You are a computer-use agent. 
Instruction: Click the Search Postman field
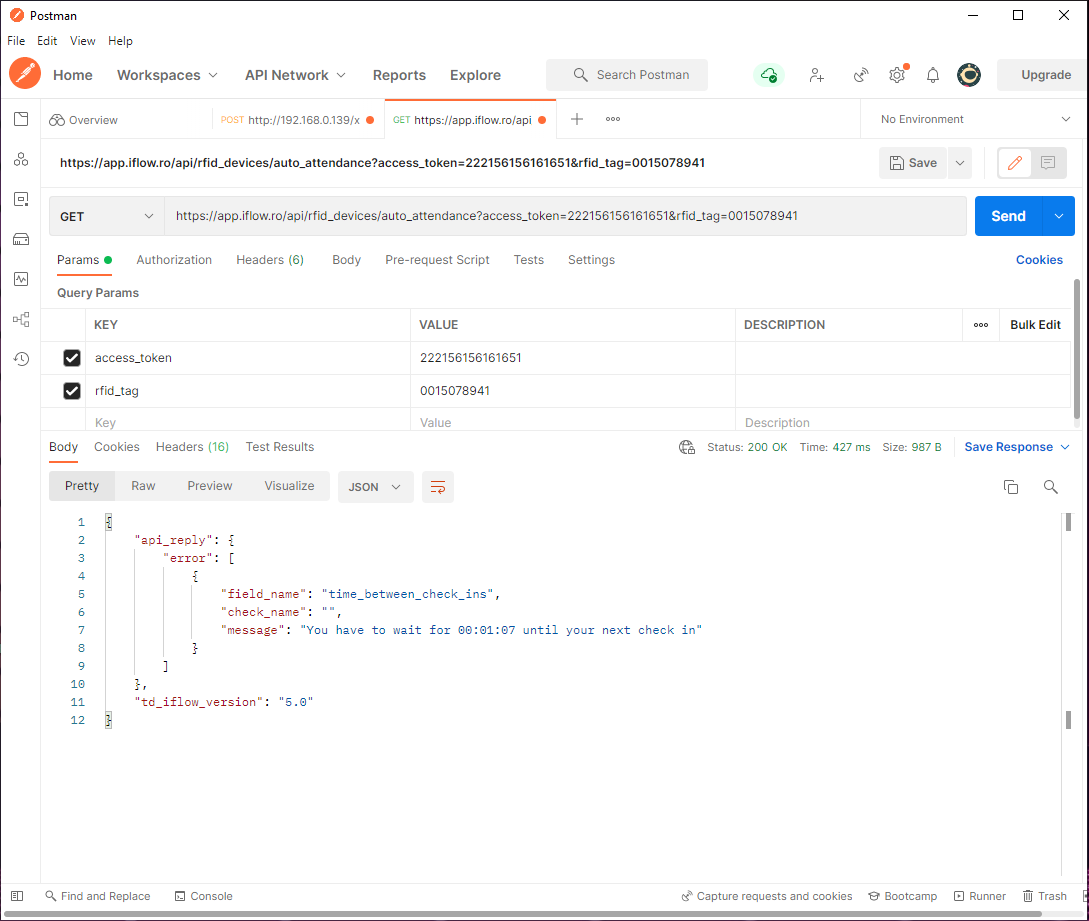point(626,75)
